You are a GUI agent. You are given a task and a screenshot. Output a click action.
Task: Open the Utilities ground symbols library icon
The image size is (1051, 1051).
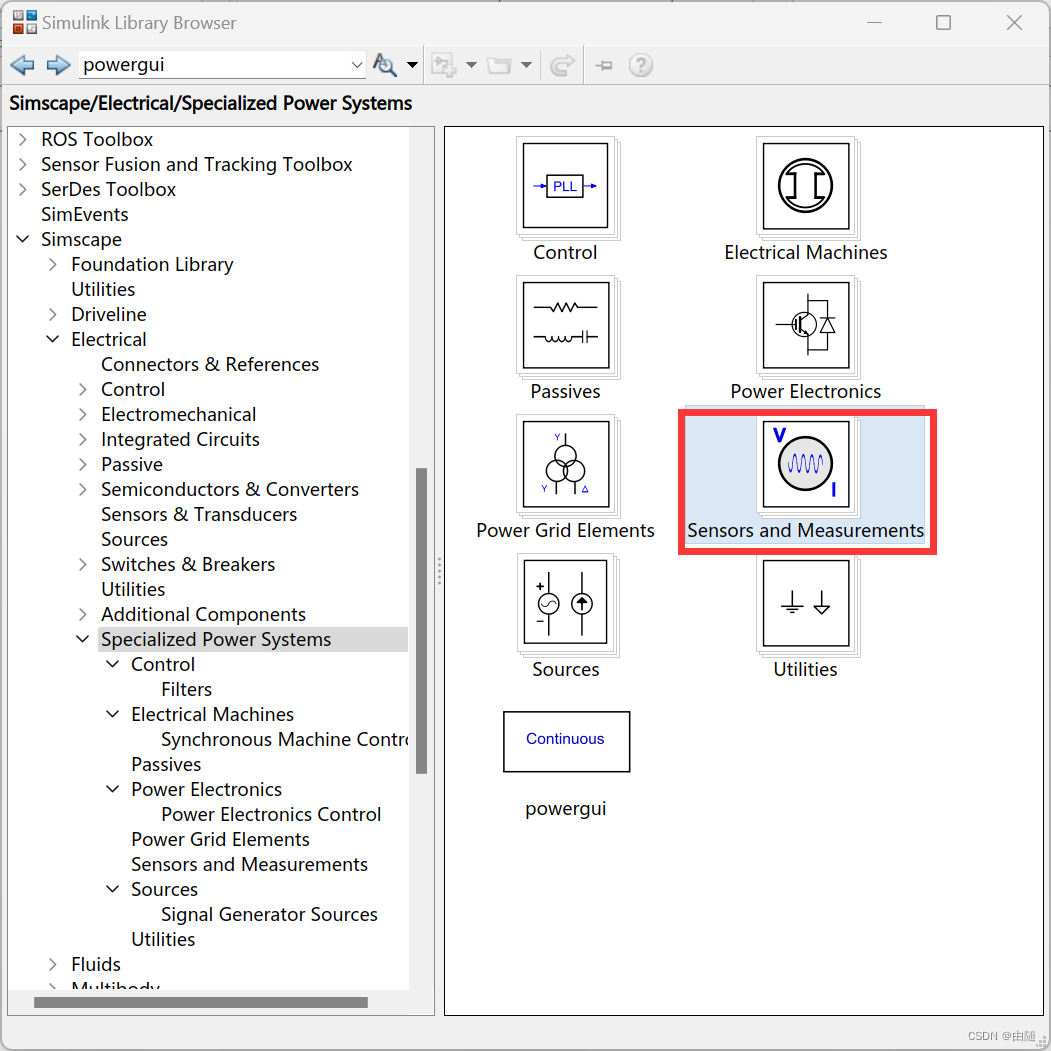pos(806,603)
